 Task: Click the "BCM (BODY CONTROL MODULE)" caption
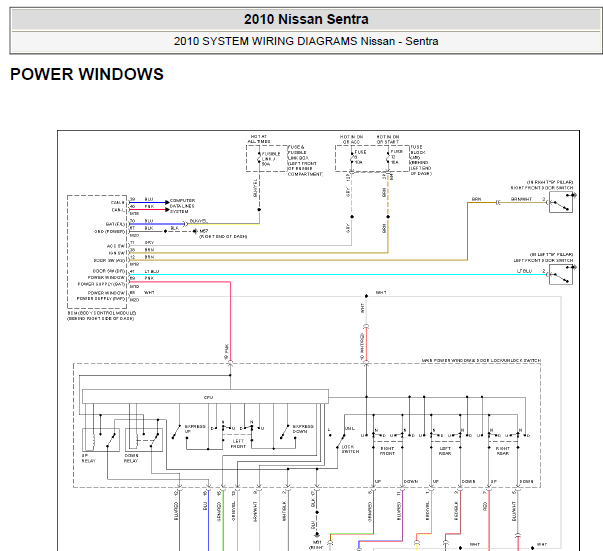coord(102,313)
